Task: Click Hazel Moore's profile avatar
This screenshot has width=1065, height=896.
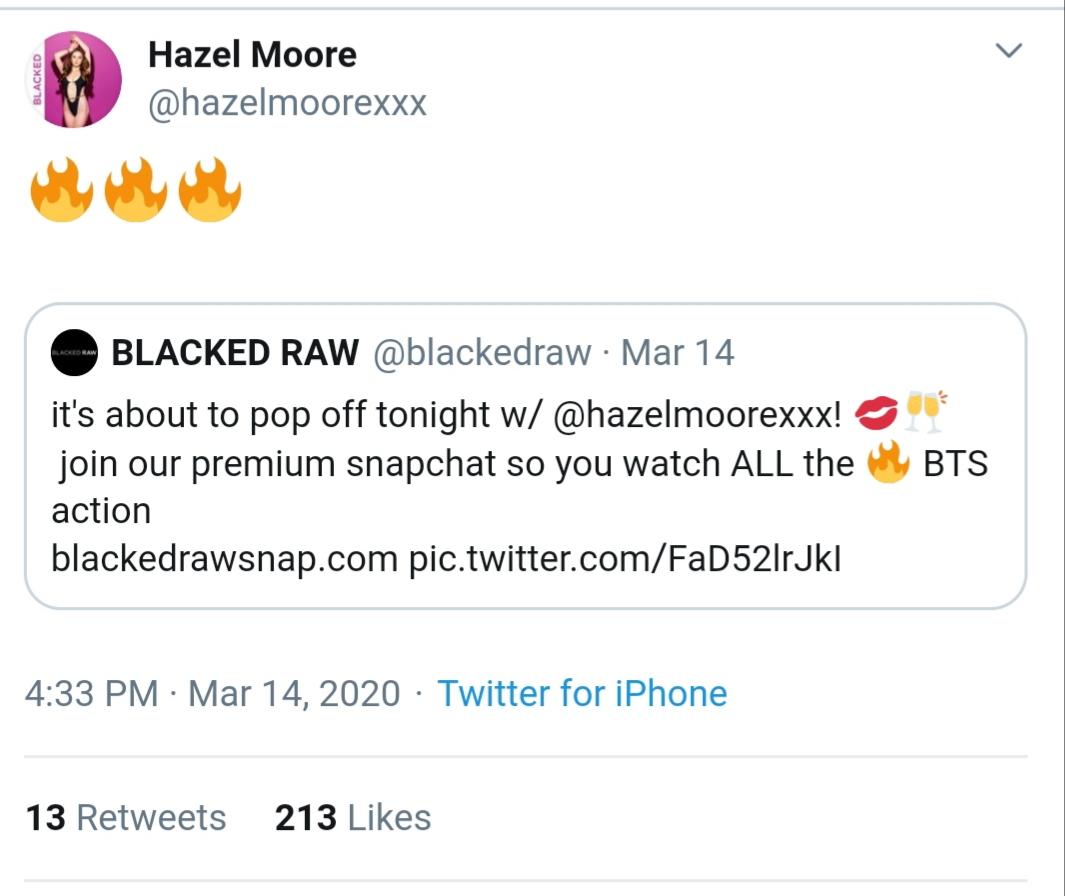Action: click(73, 80)
